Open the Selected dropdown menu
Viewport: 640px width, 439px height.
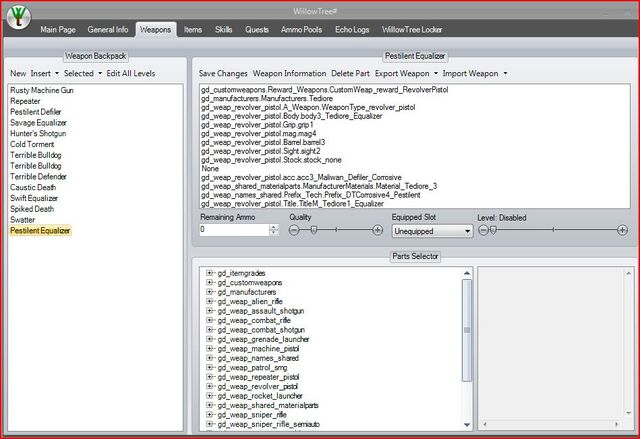pyautogui.click(x=82, y=73)
